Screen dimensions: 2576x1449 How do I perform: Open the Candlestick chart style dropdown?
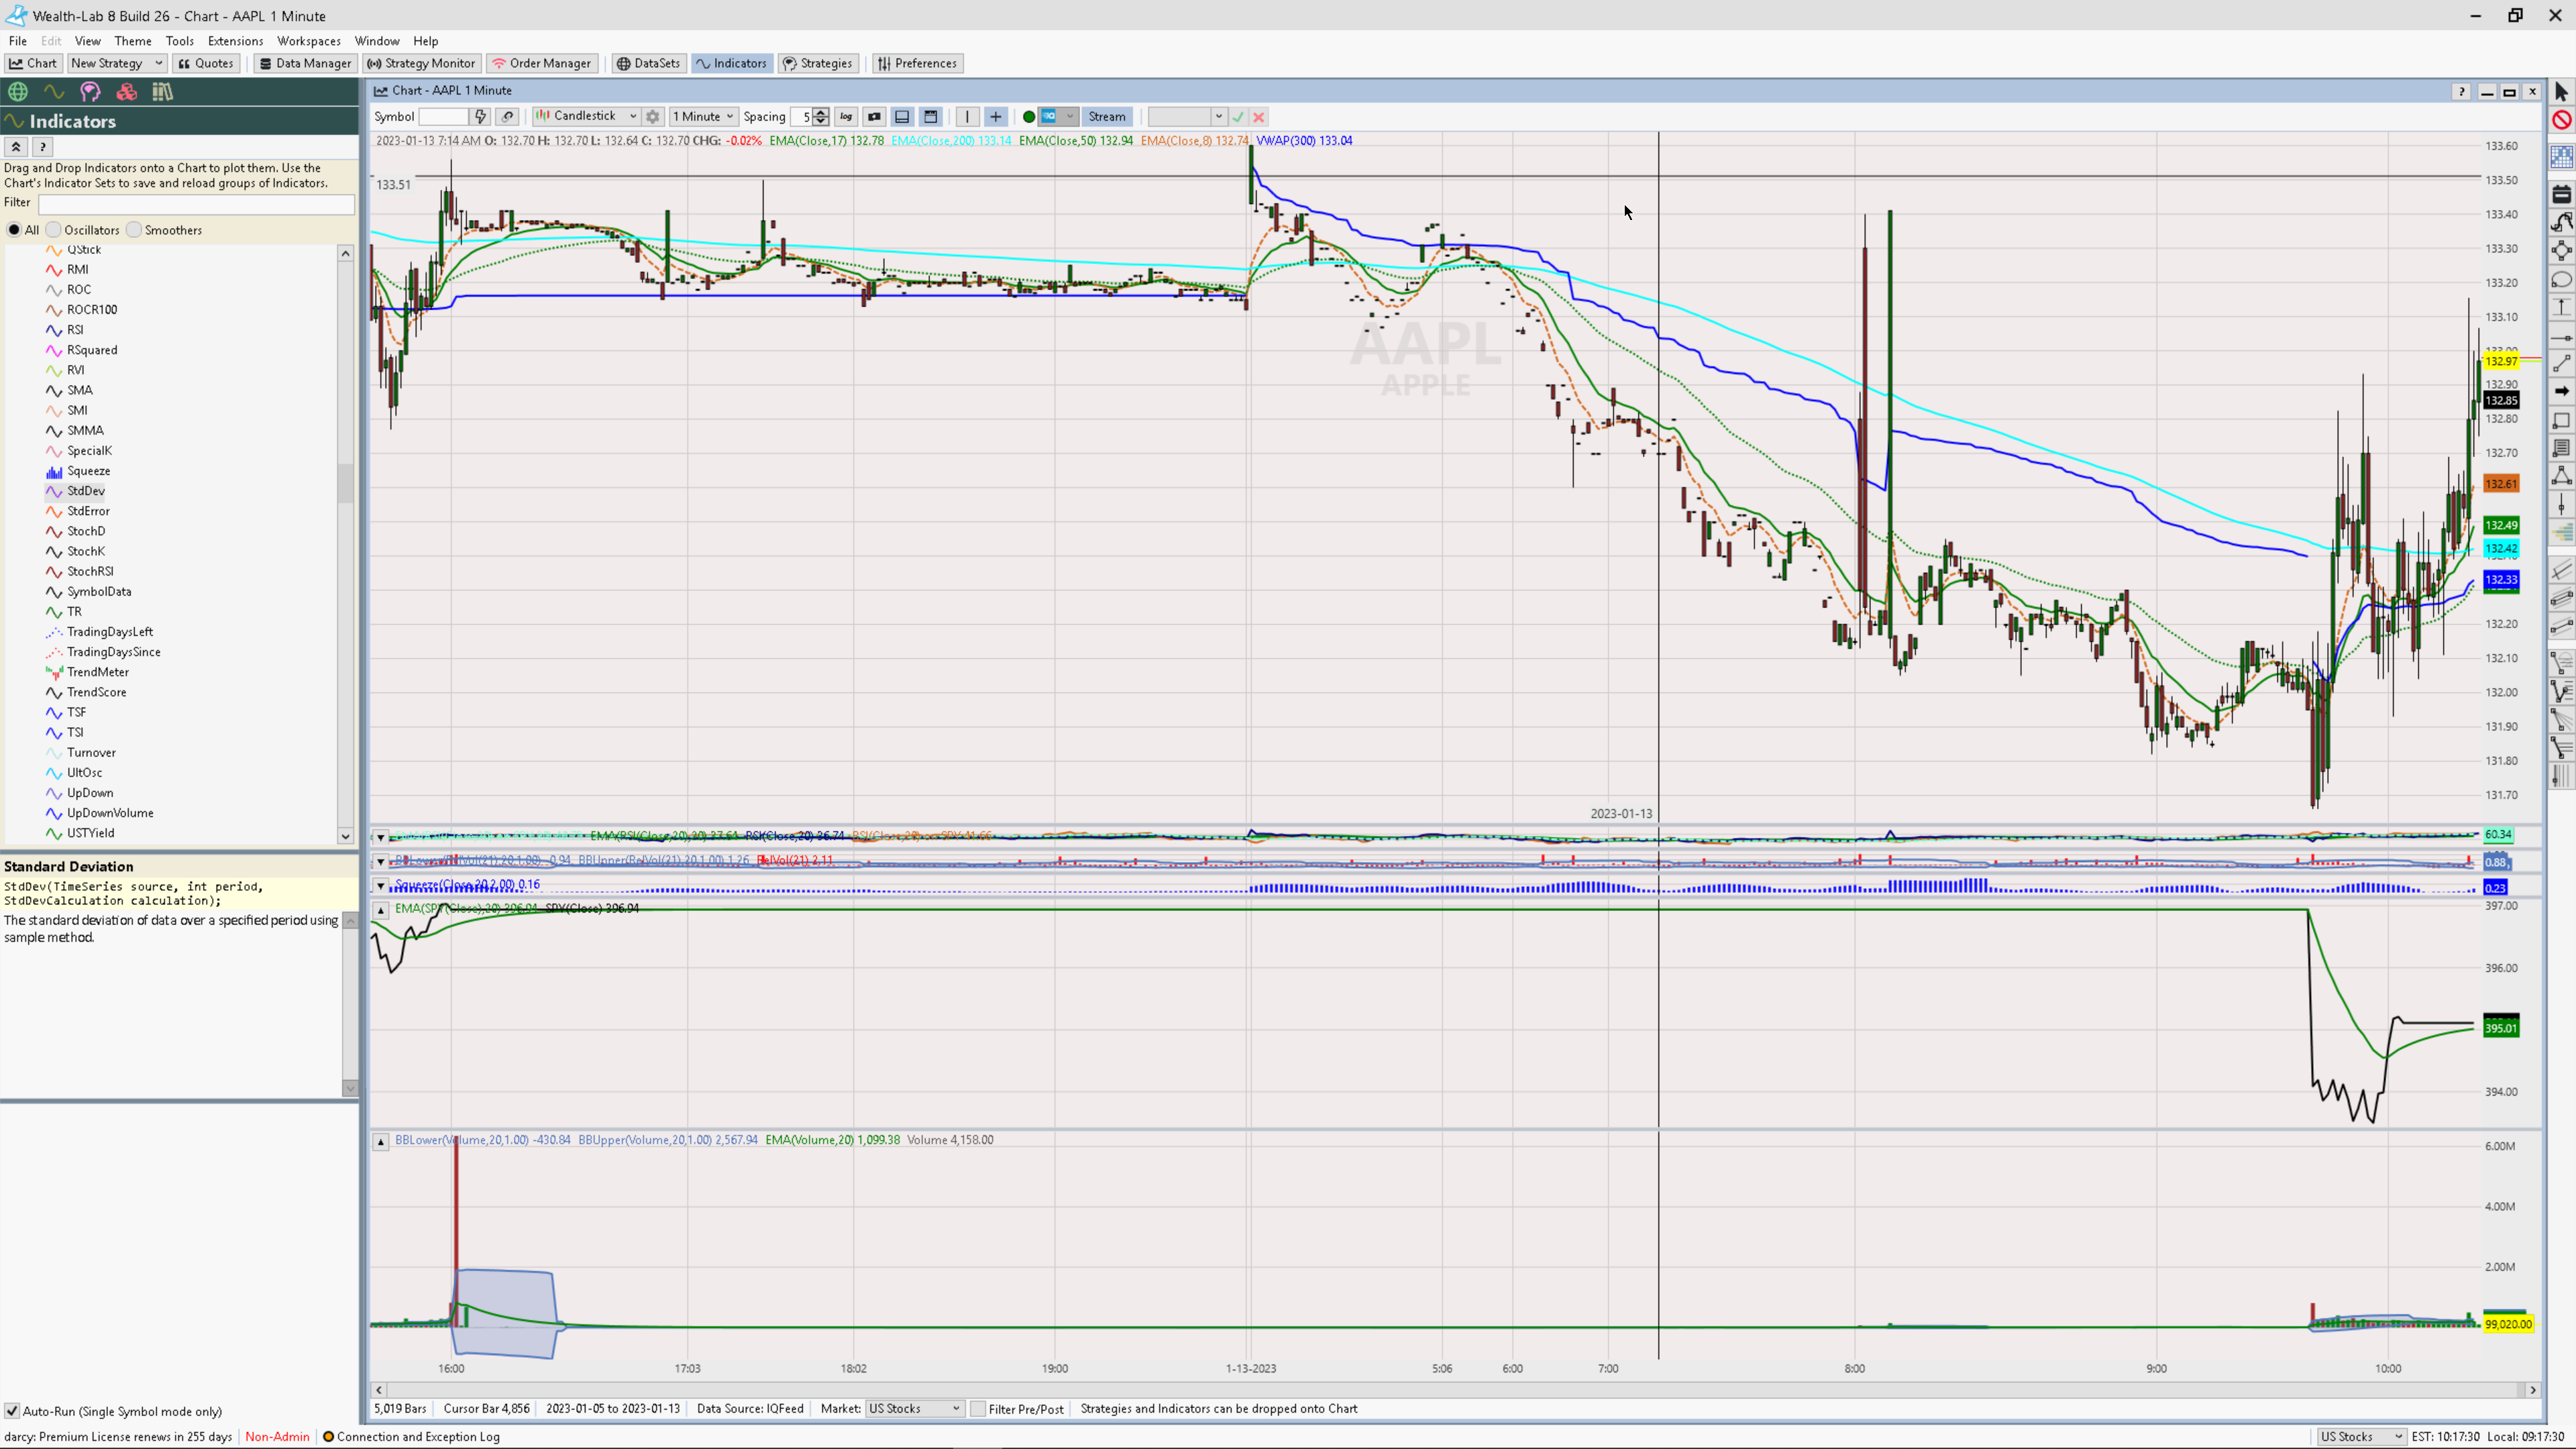[586, 116]
